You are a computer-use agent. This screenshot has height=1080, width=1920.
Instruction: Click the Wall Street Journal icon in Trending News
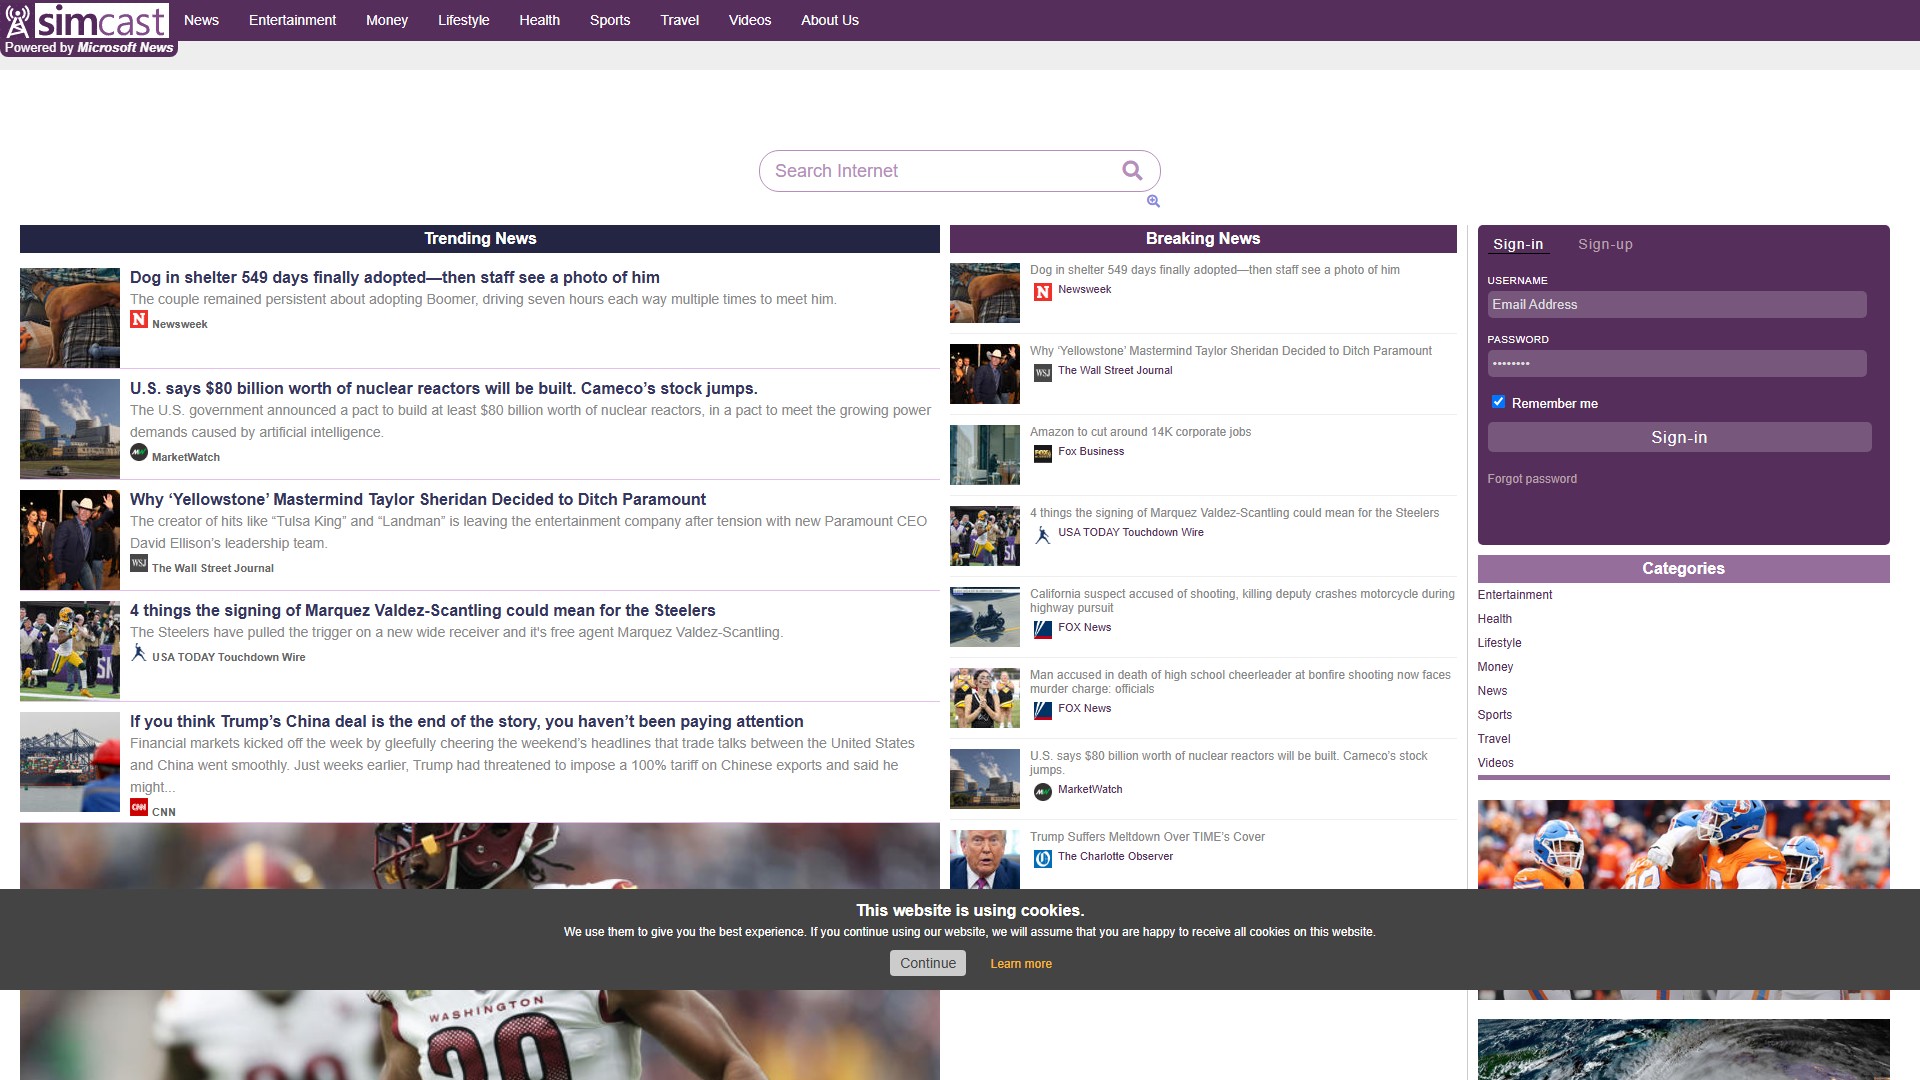coord(139,564)
